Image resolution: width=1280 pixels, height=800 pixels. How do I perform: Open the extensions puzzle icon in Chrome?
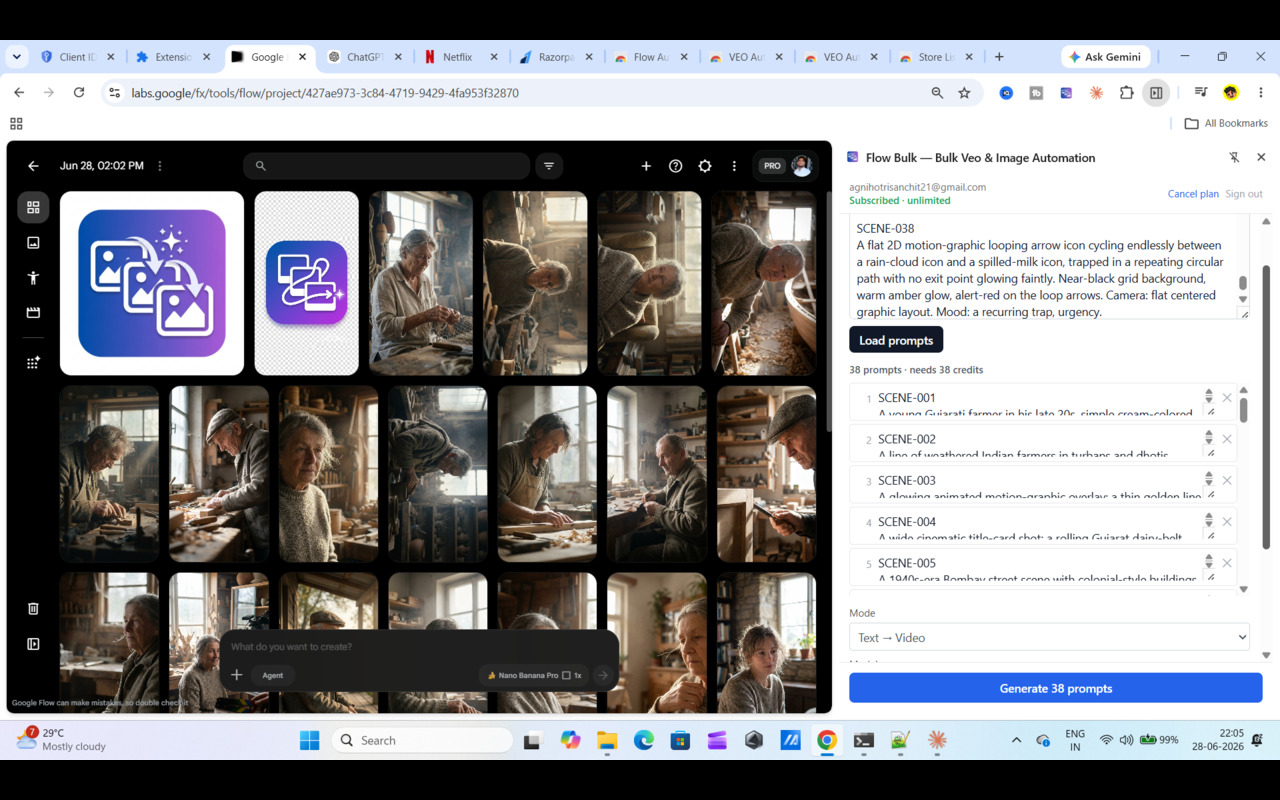pyautogui.click(x=1126, y=92)
